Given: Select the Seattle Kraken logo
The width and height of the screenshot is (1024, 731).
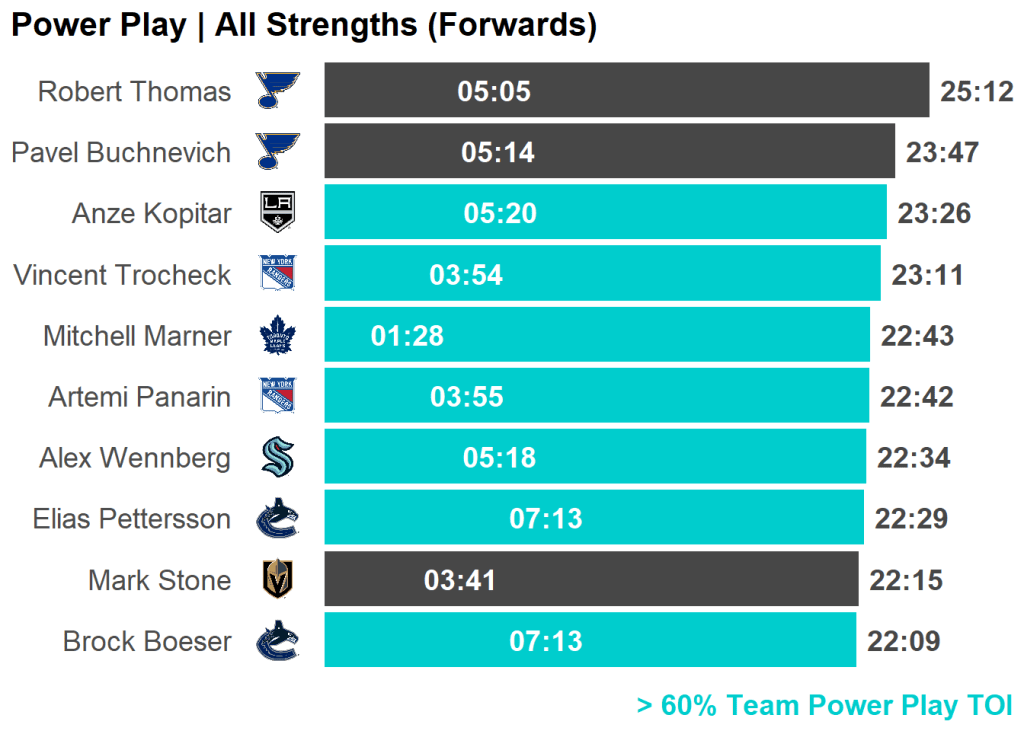Looking at the screenshot, I should click(x=277, y=458).
